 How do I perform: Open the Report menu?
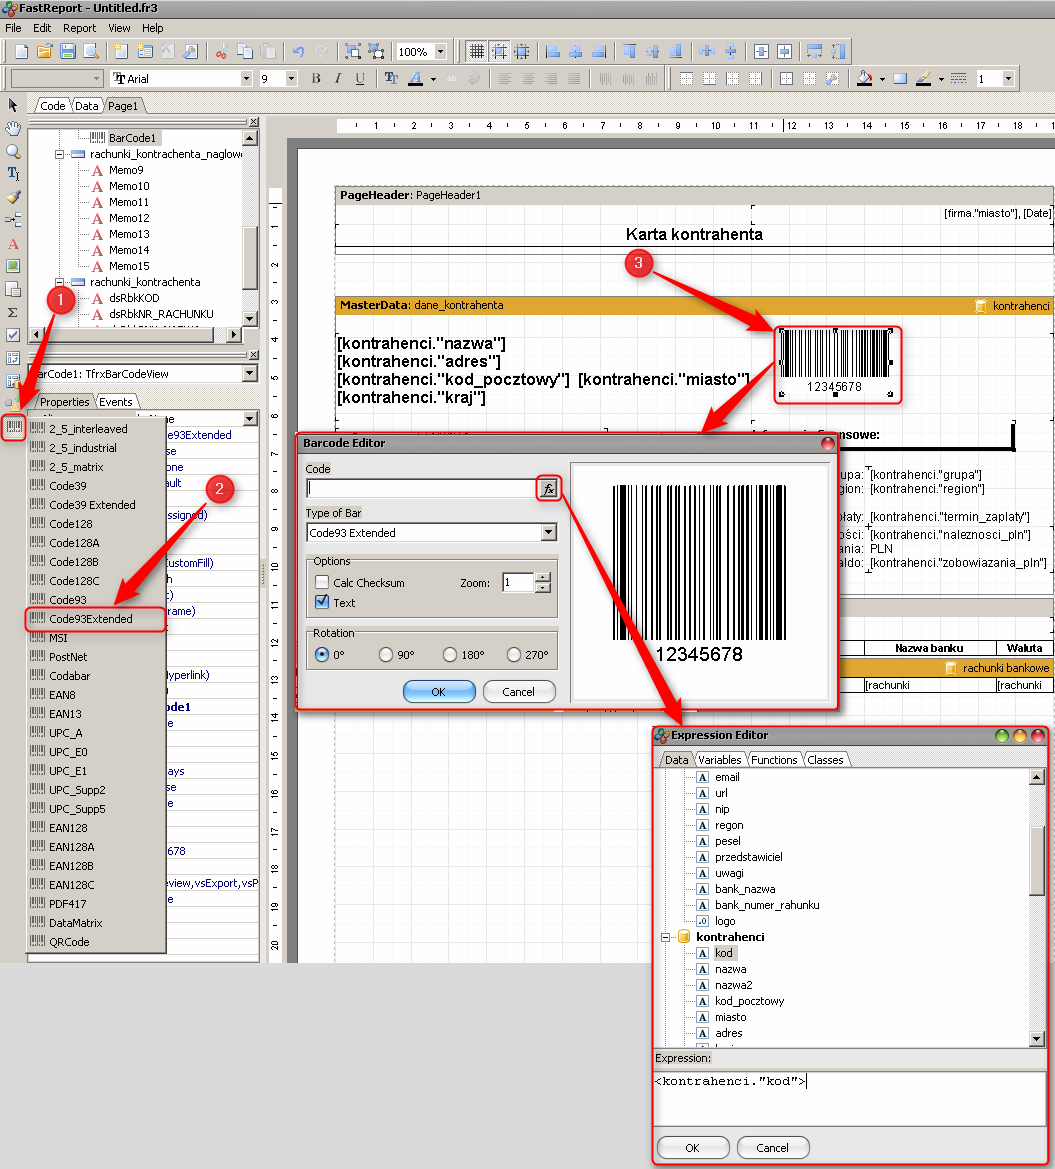pos(79,28)
